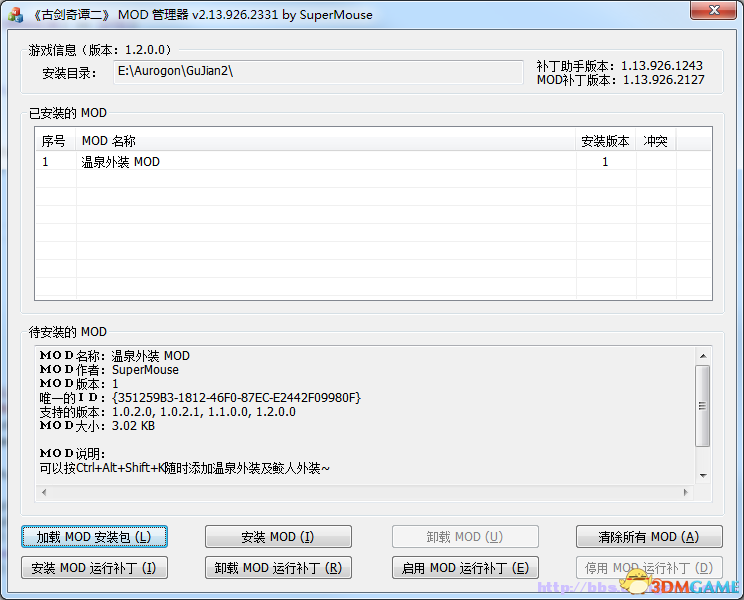Click 卸载 MOD 运行补丁 (R) button
The width and height of the screenshot is (744, 600).
(x=278, y=567)
